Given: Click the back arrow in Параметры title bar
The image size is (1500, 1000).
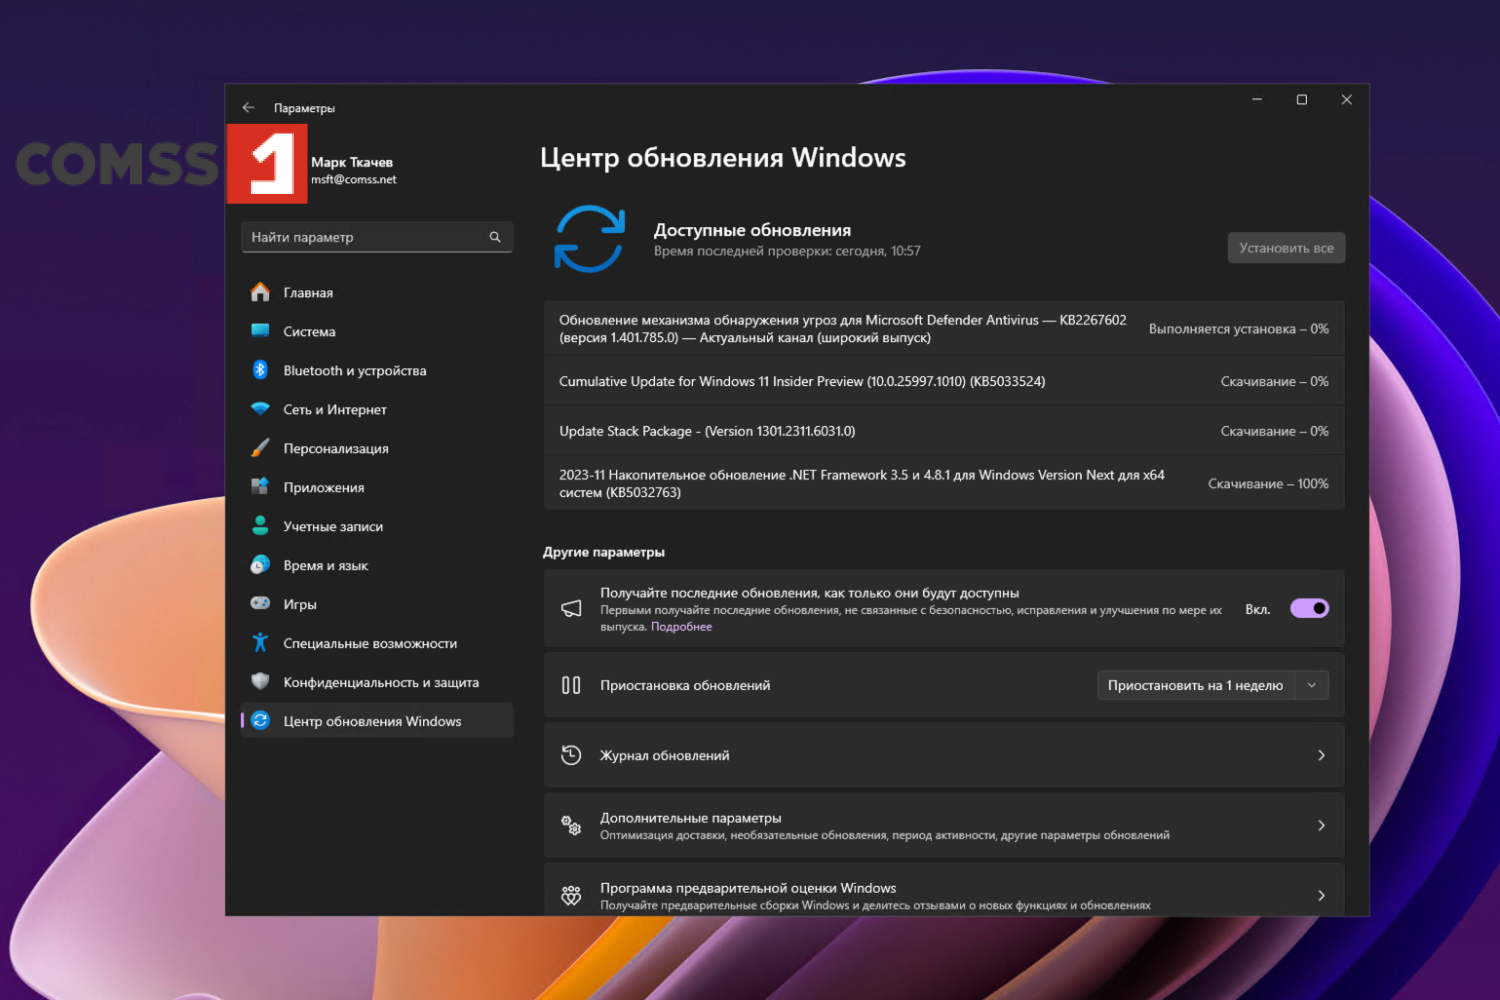Looking at the screenshot, I should coord(248,108).
